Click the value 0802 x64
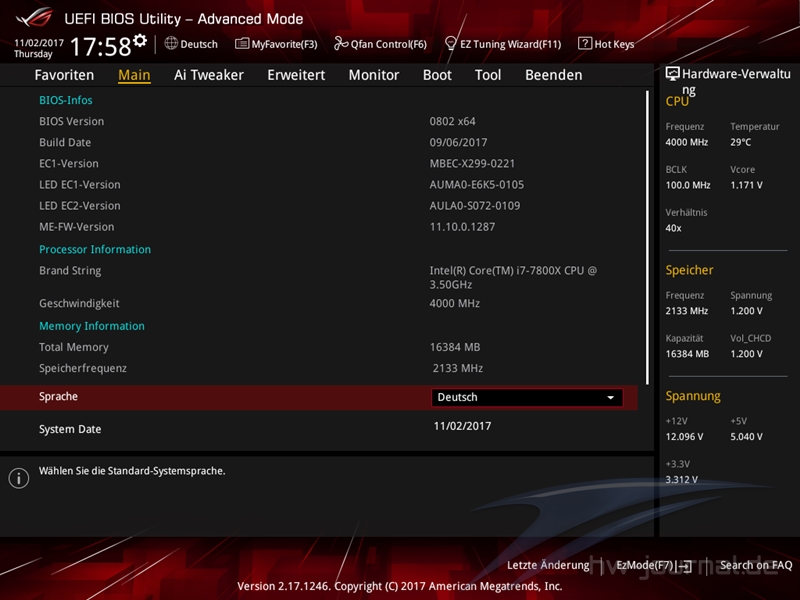 click(453, 121)
